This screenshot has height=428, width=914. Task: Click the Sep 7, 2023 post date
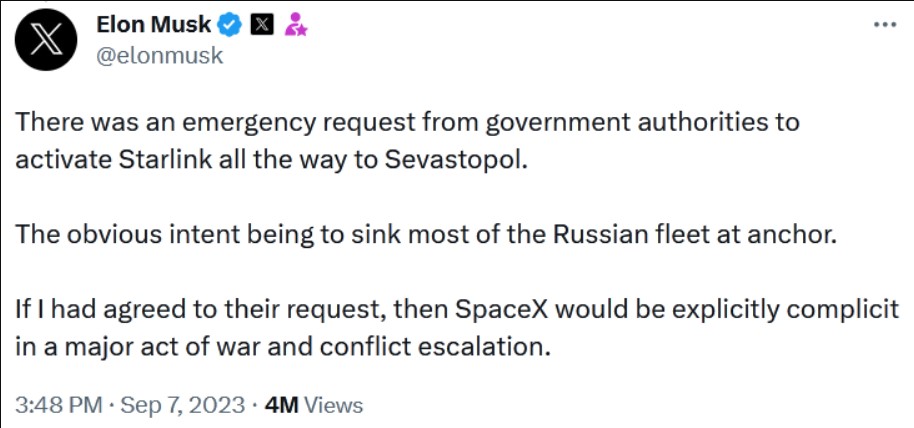(x=183, y=405)
